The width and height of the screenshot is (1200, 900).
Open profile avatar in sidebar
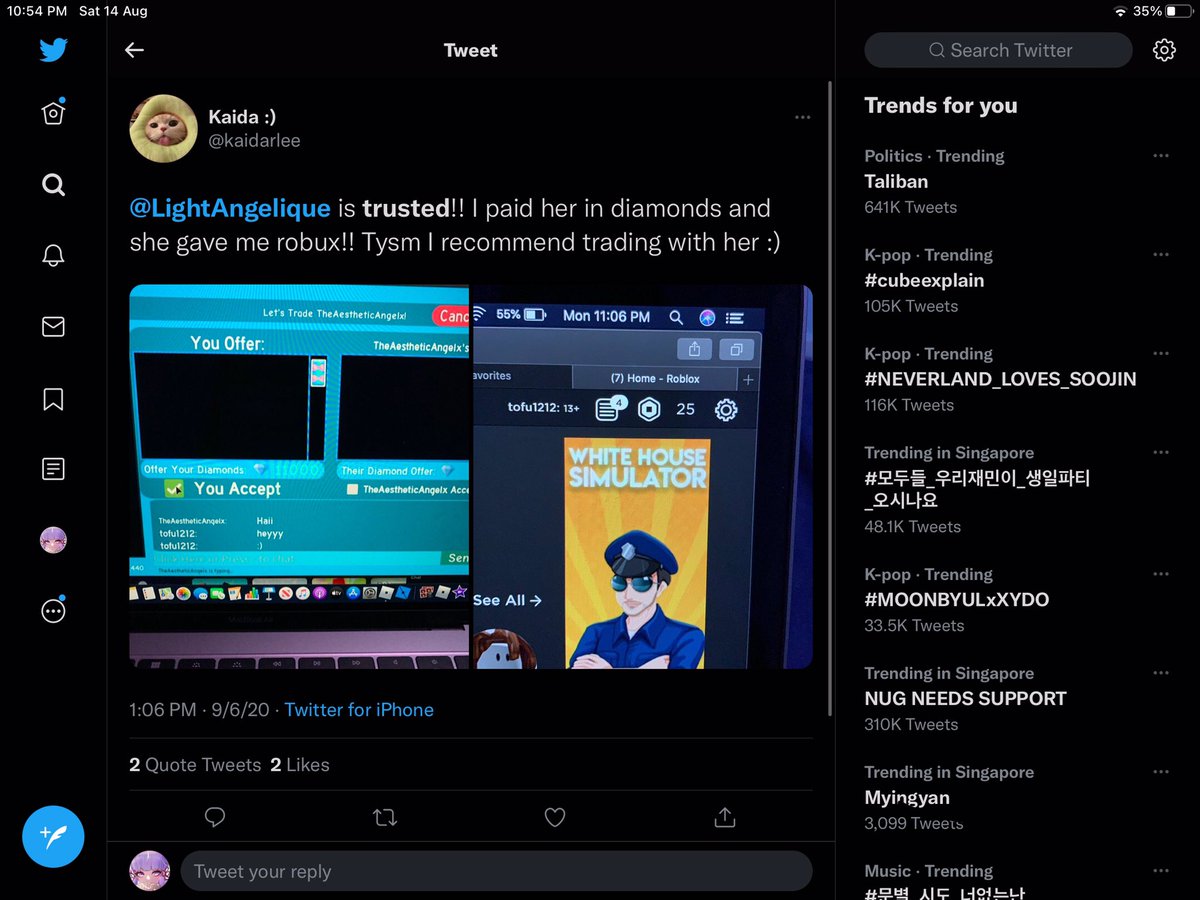click(x=53, y=541)
